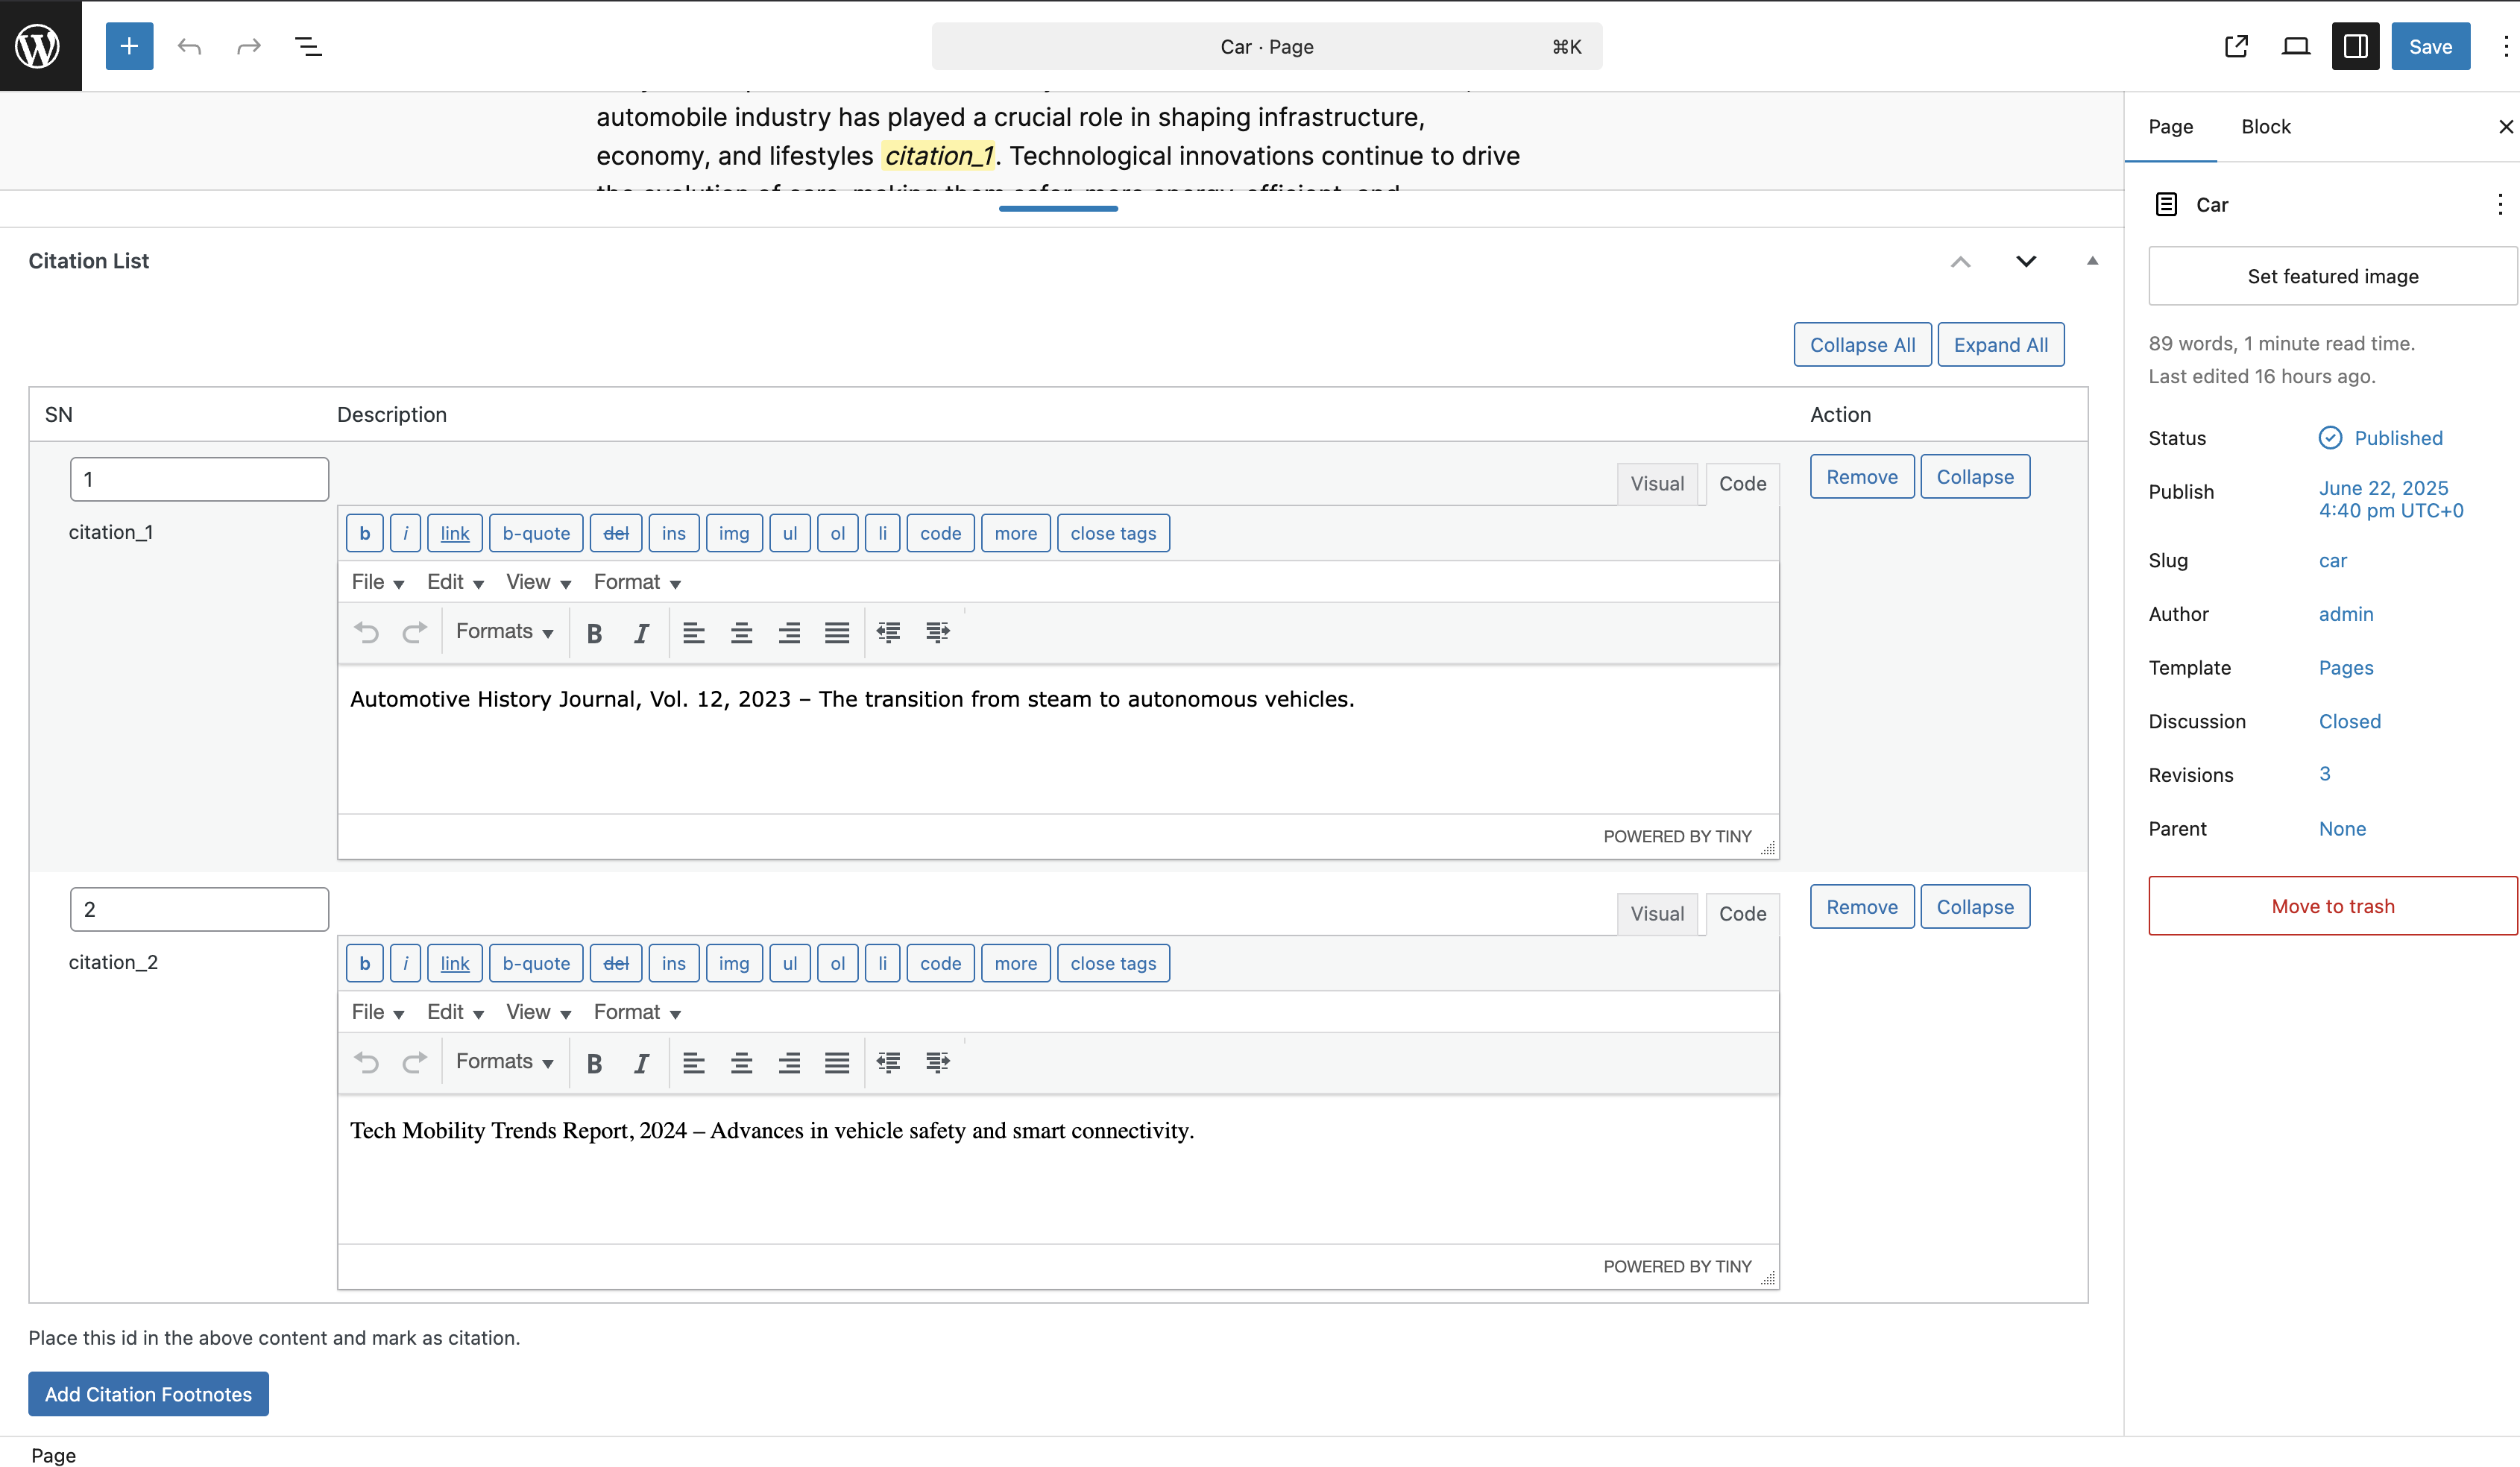2520x1467 pixels.
Task: Decrease indent in citation_2 editor
Action: 888,1063
